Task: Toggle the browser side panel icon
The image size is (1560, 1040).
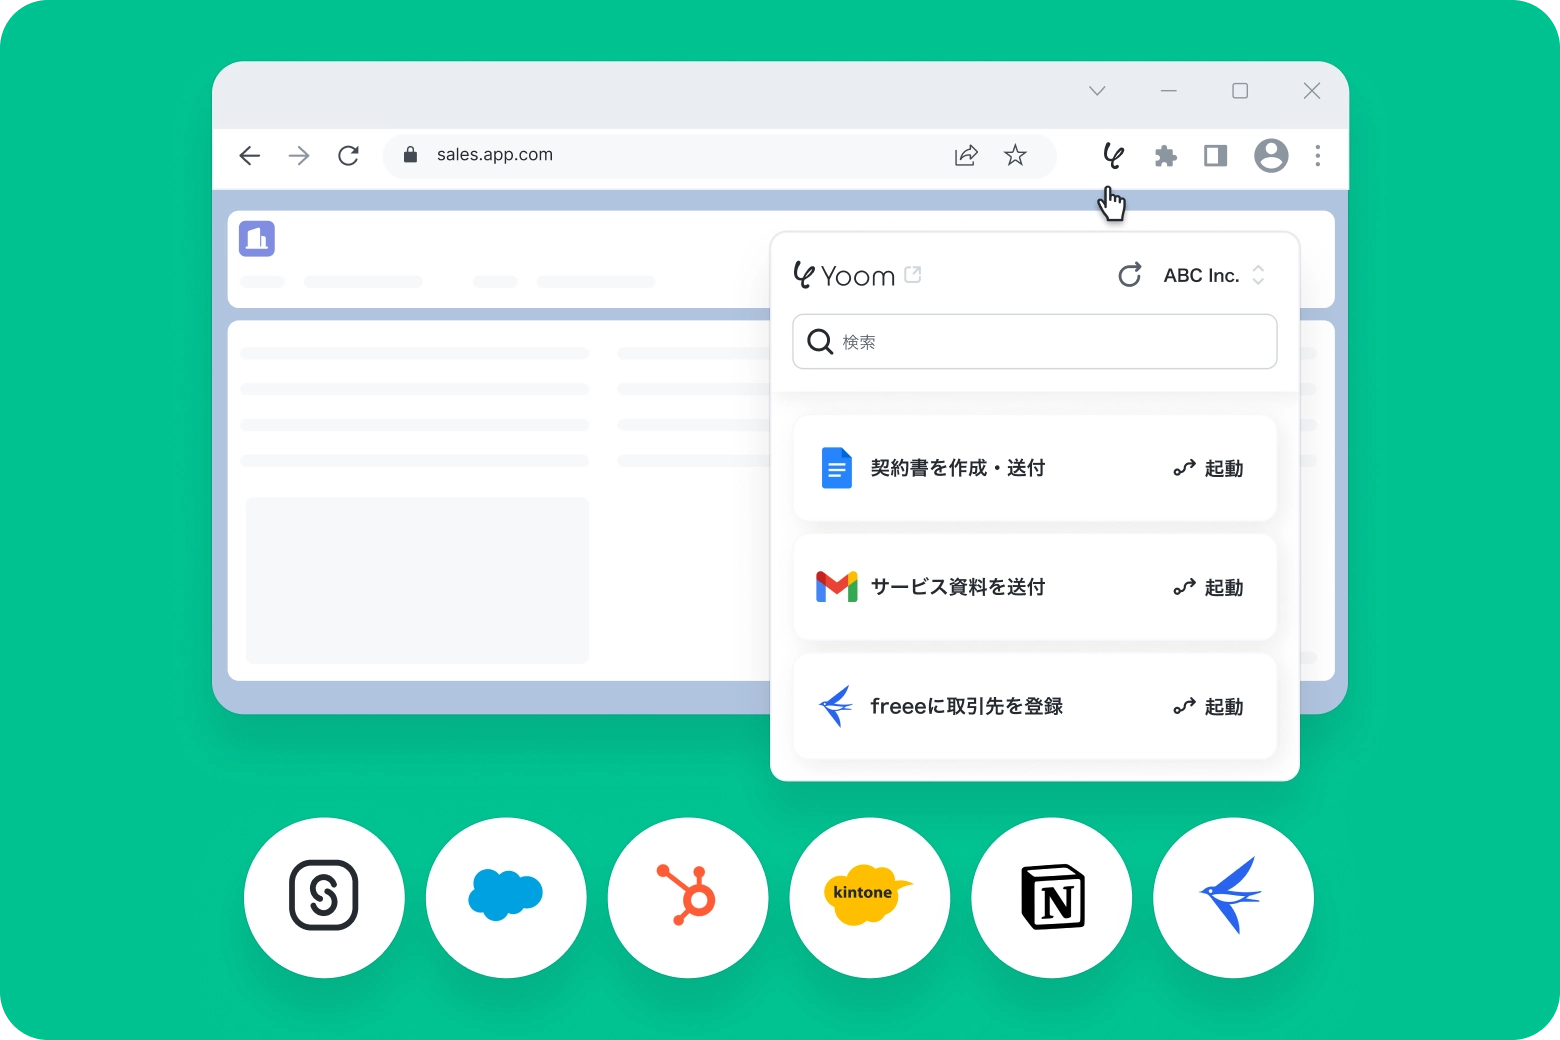Action: pyautogui.click(x=1215, y=156)
